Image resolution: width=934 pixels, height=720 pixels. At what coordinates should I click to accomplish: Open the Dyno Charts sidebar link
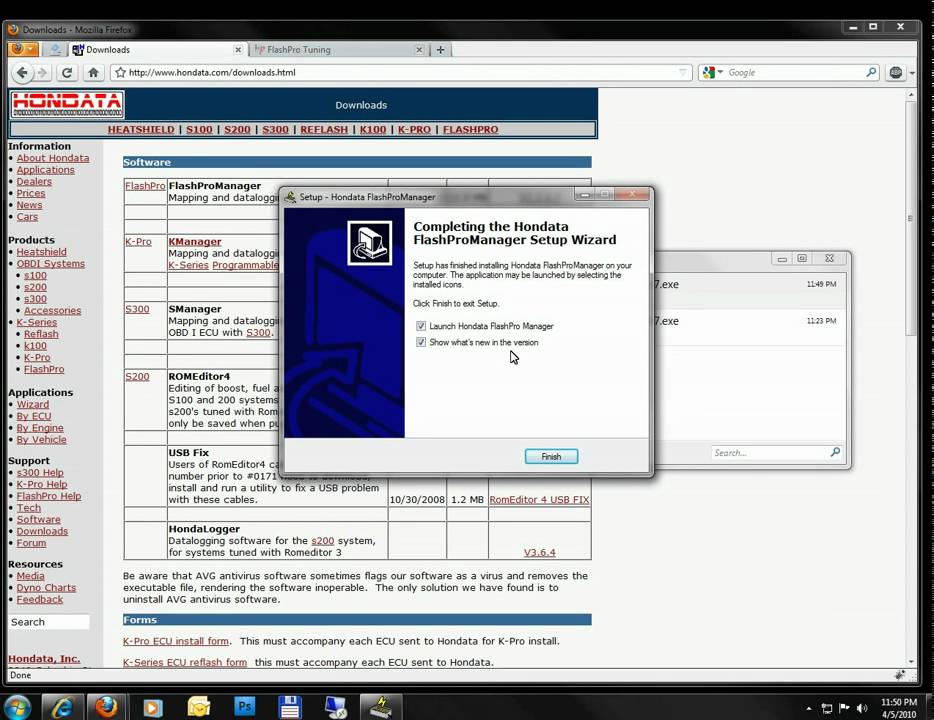[x=46, y=588]
